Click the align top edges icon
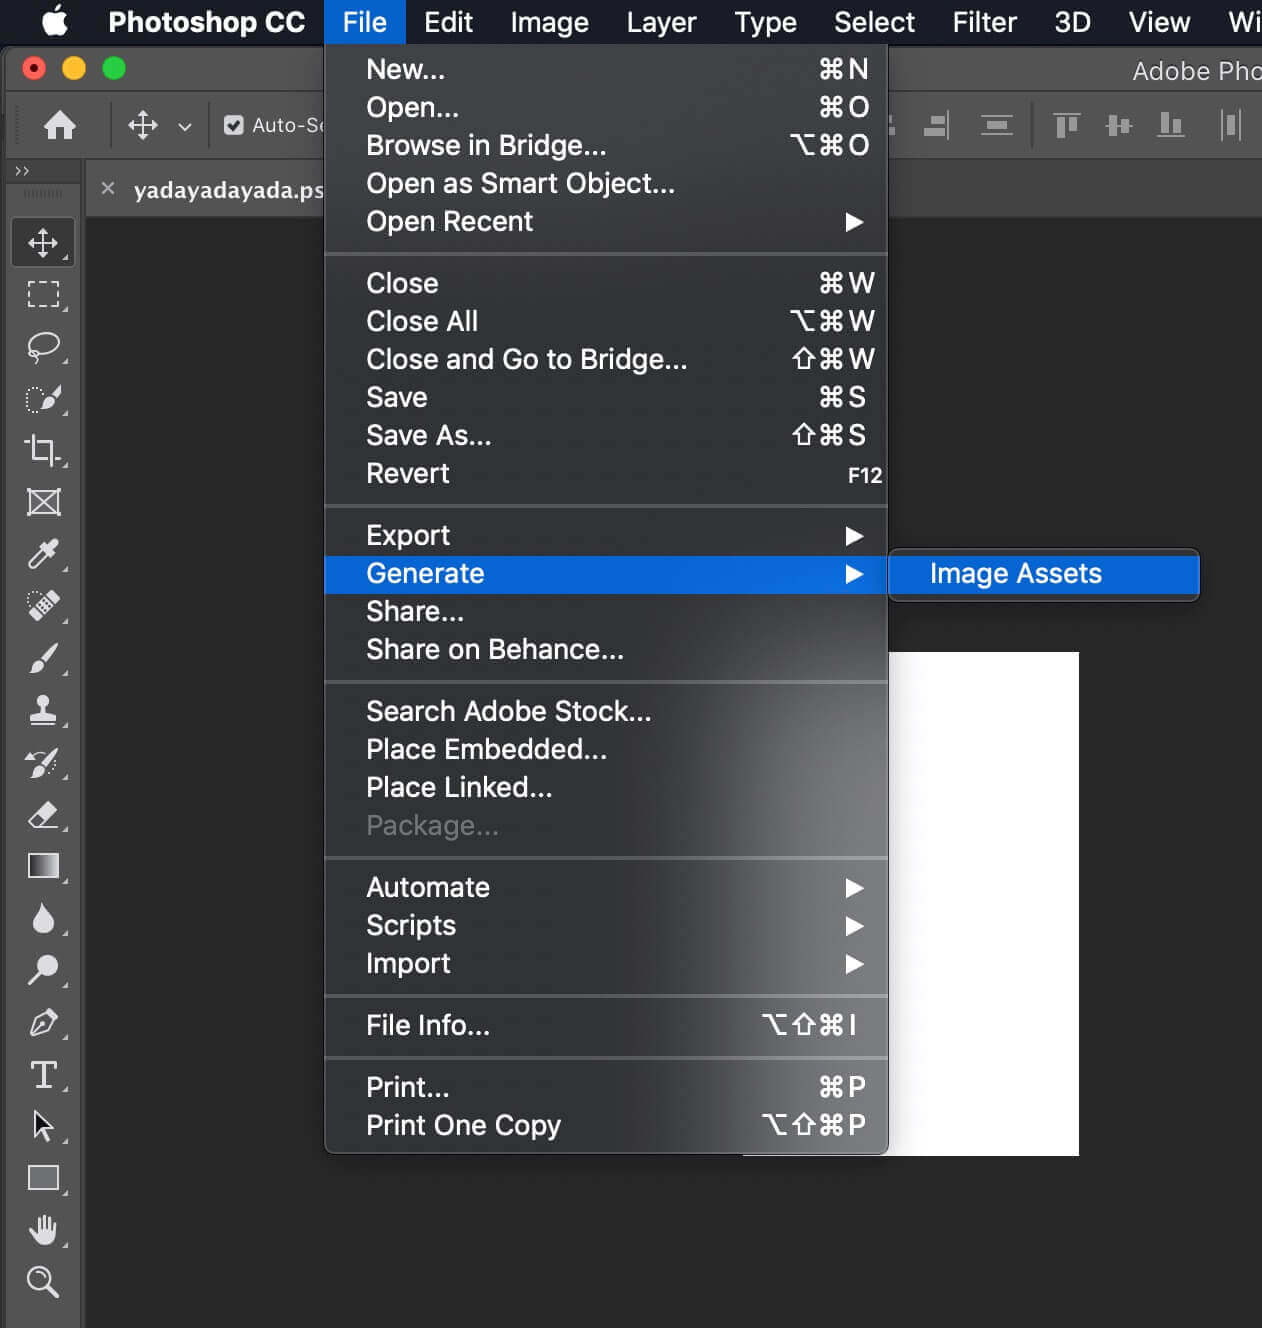This screenshot has height=1328, width=1262. [x=1066, y=125]
